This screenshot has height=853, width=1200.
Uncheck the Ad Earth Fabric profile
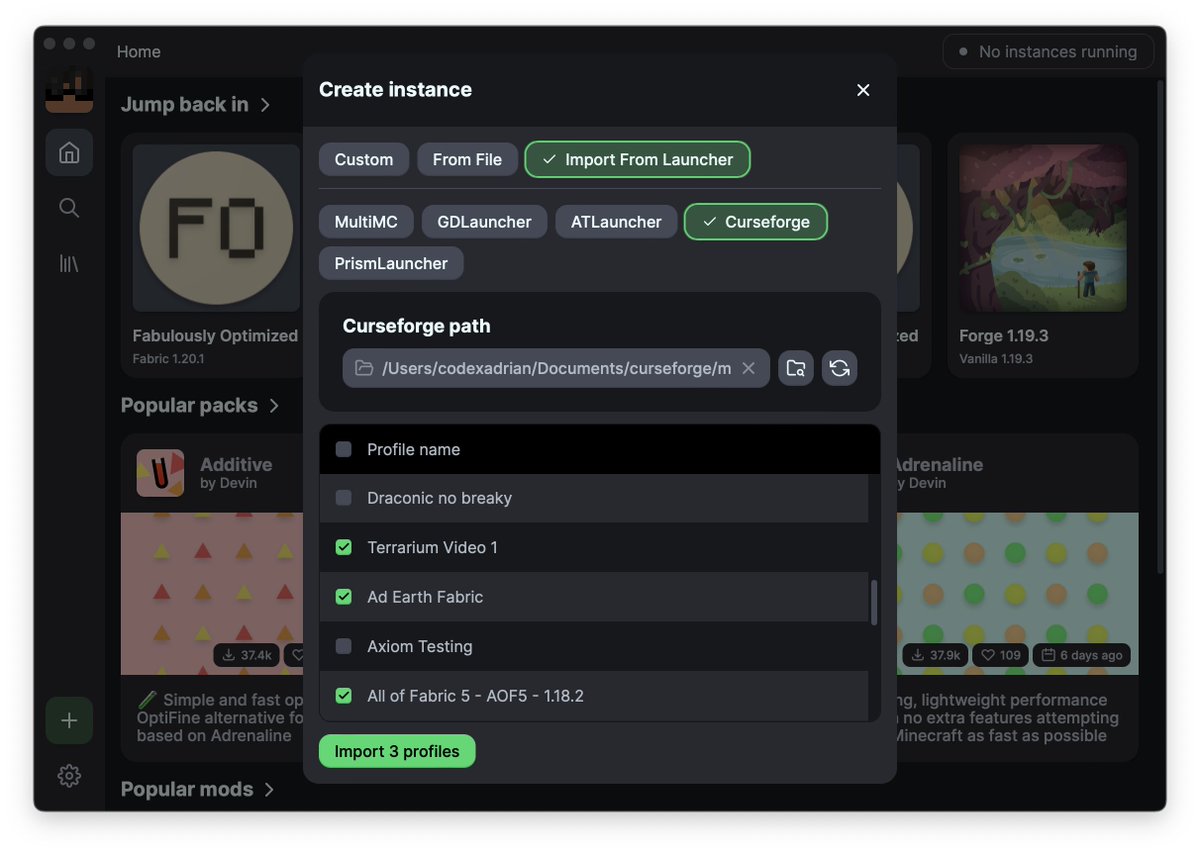click(x=344, y=597)
